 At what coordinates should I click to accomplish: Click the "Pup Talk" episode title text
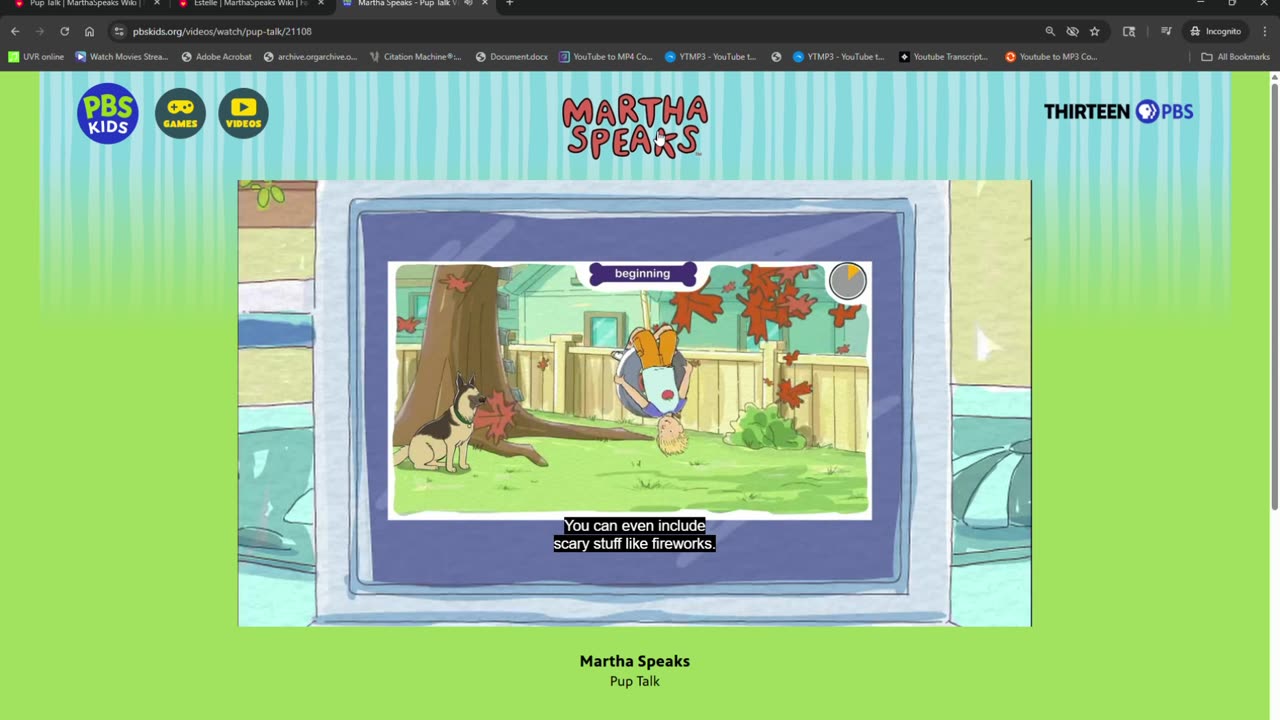[635, 681]
